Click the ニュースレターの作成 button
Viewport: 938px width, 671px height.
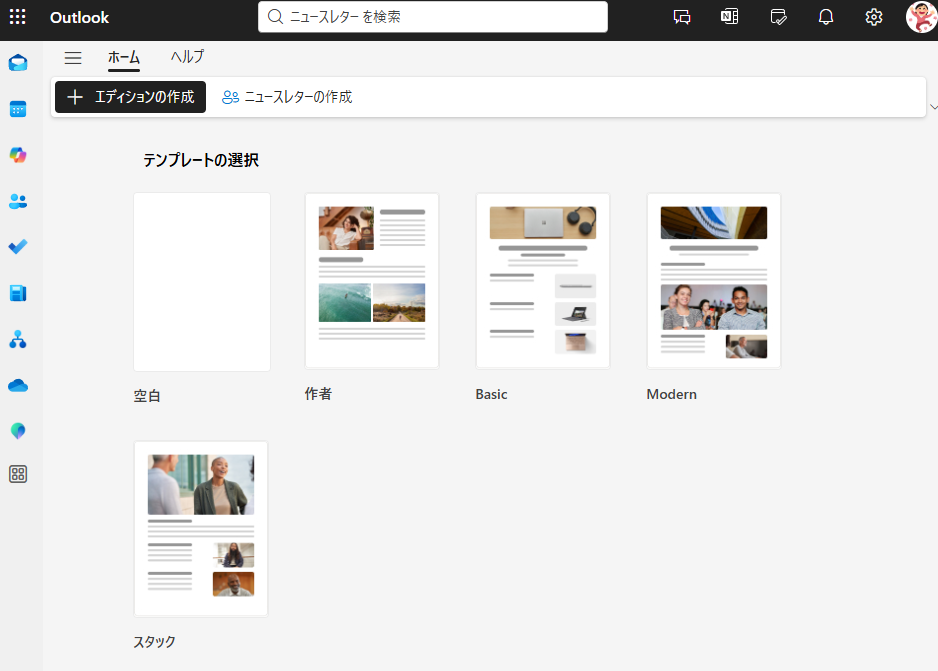pos(287,97)
